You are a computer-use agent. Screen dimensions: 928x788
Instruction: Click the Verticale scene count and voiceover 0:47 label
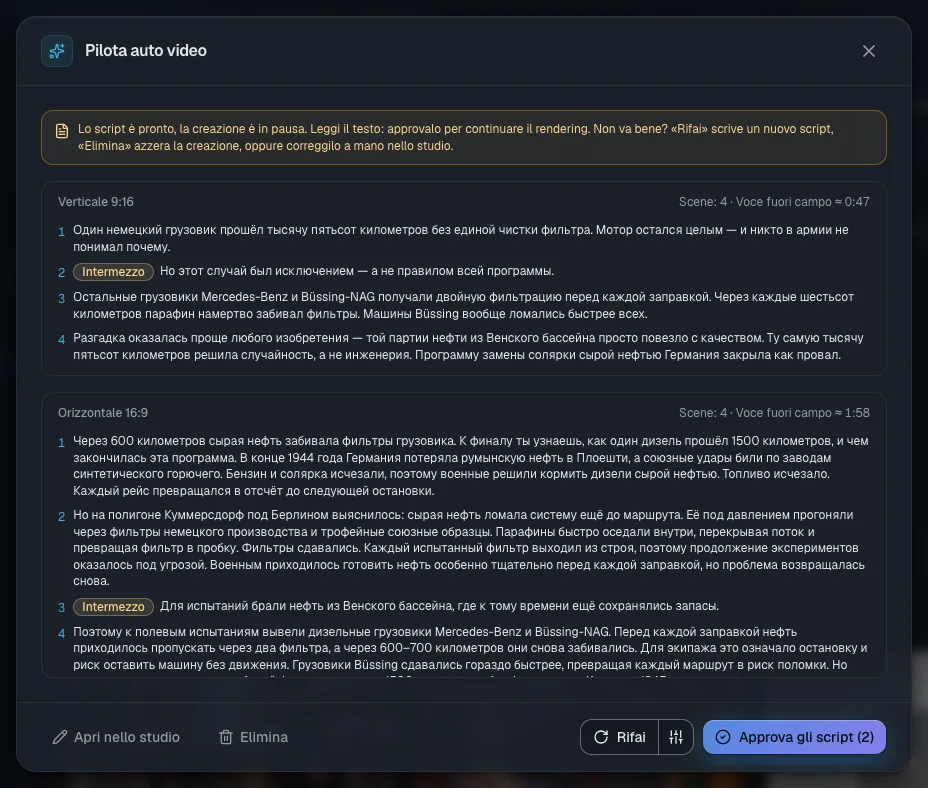click(774, 202)
